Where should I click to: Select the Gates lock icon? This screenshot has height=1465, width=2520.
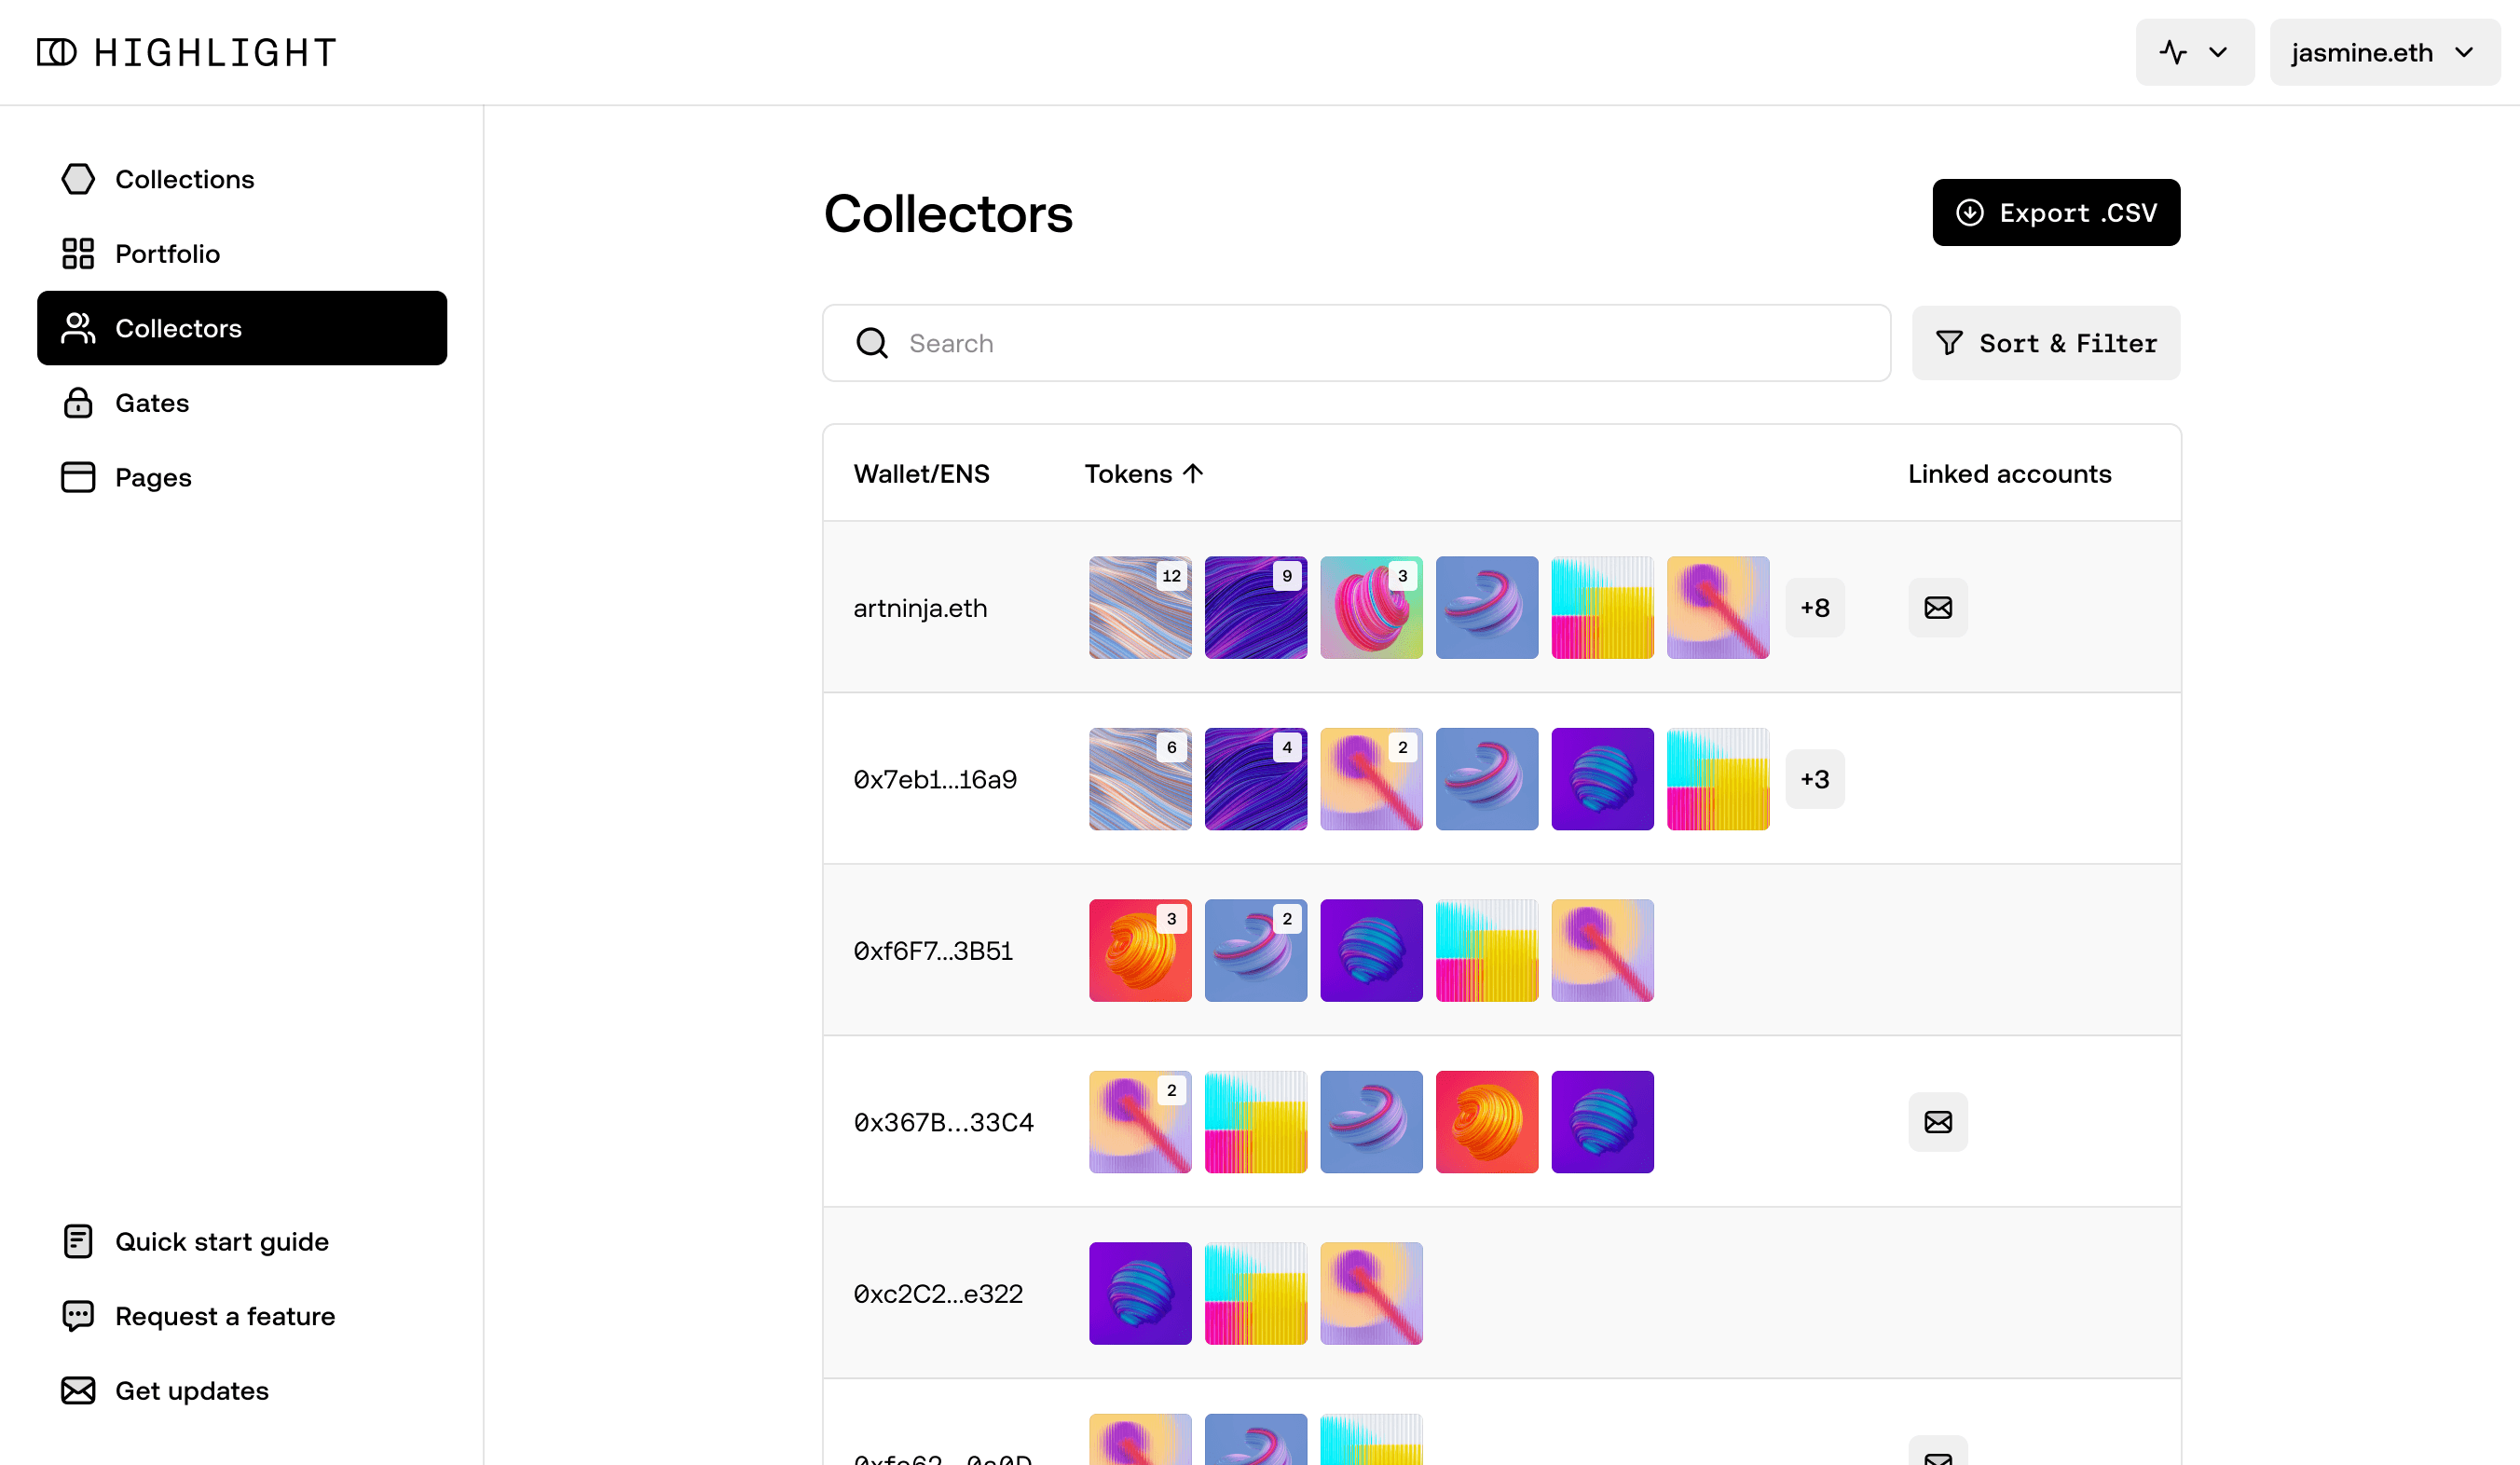tap(78, 403)
